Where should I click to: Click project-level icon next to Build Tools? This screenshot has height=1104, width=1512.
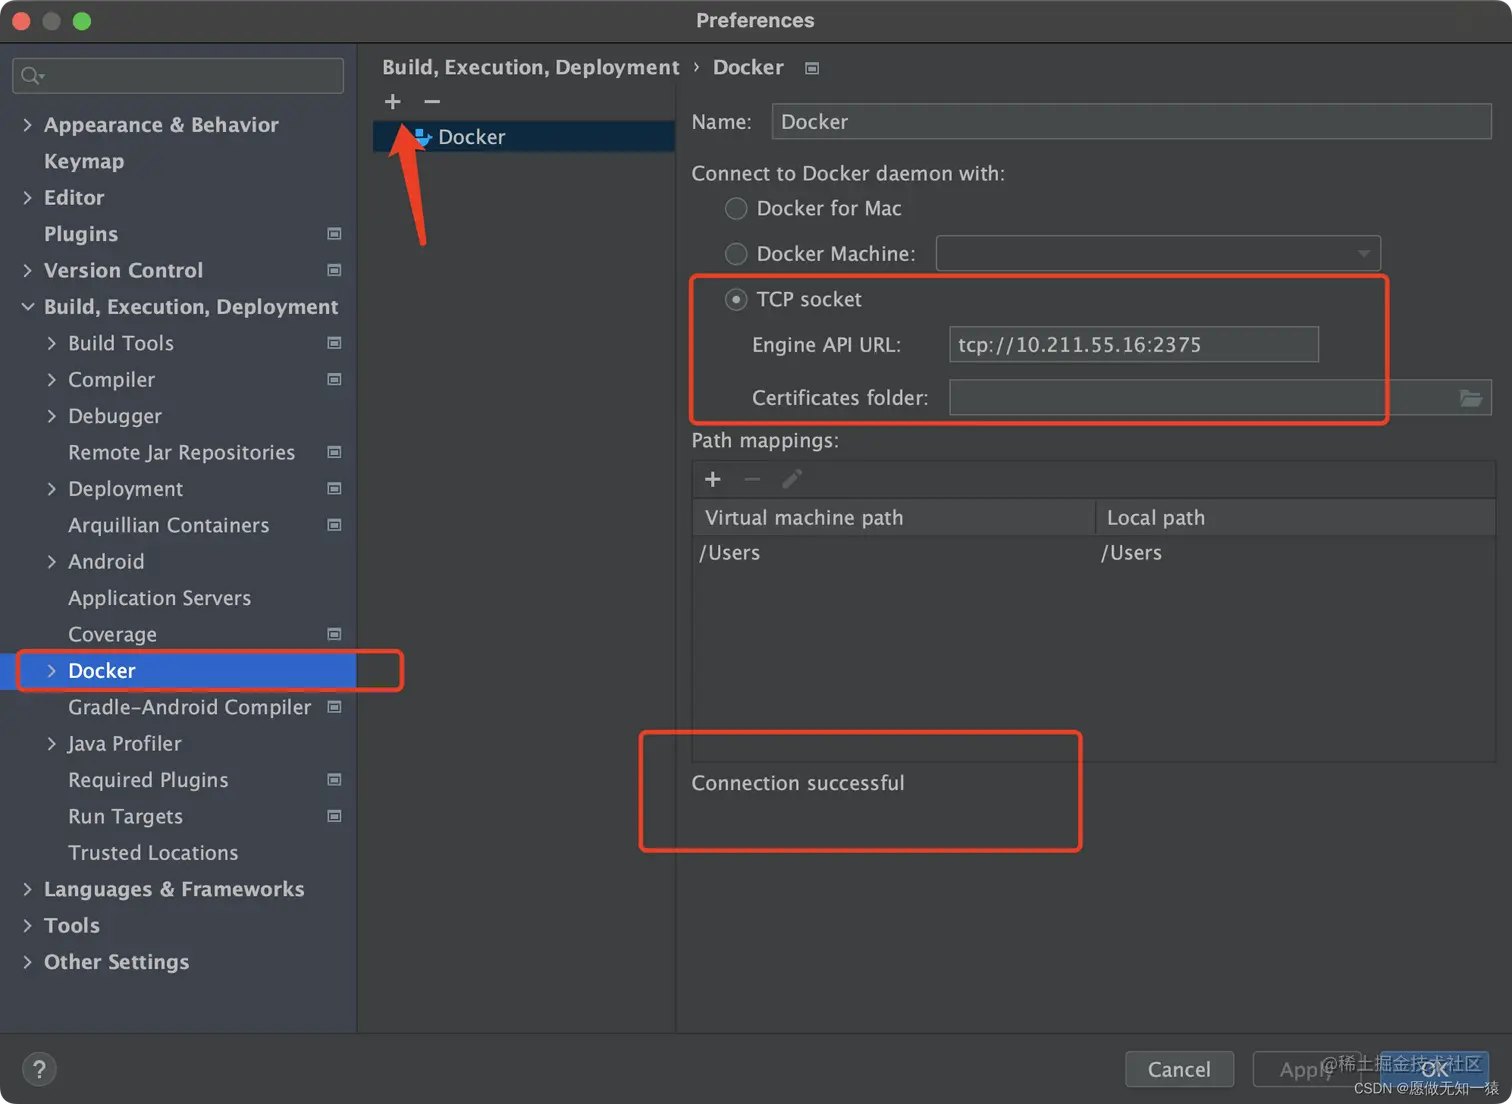[334, 343]
